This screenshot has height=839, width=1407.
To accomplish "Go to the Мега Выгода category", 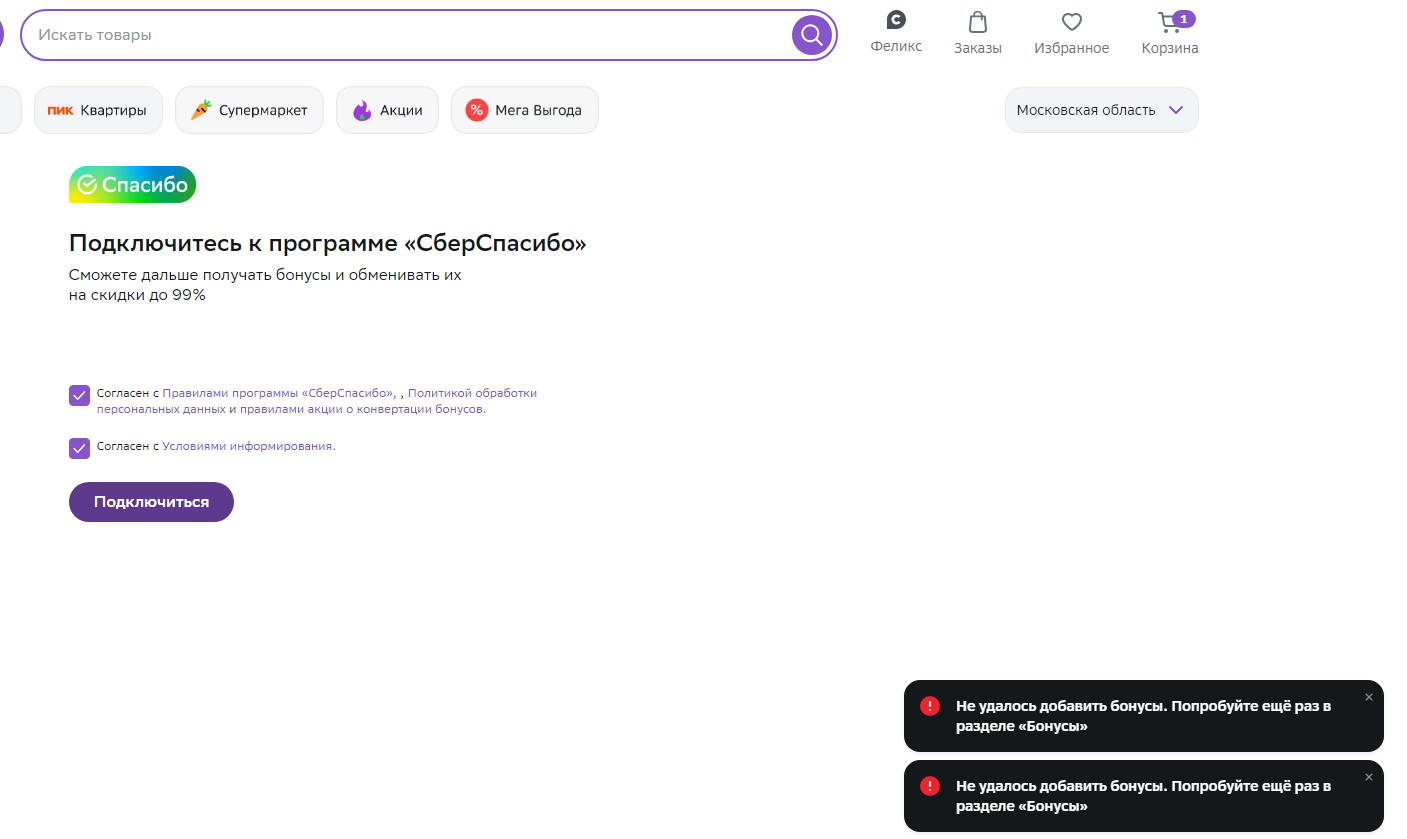I will tap(525, 110).
